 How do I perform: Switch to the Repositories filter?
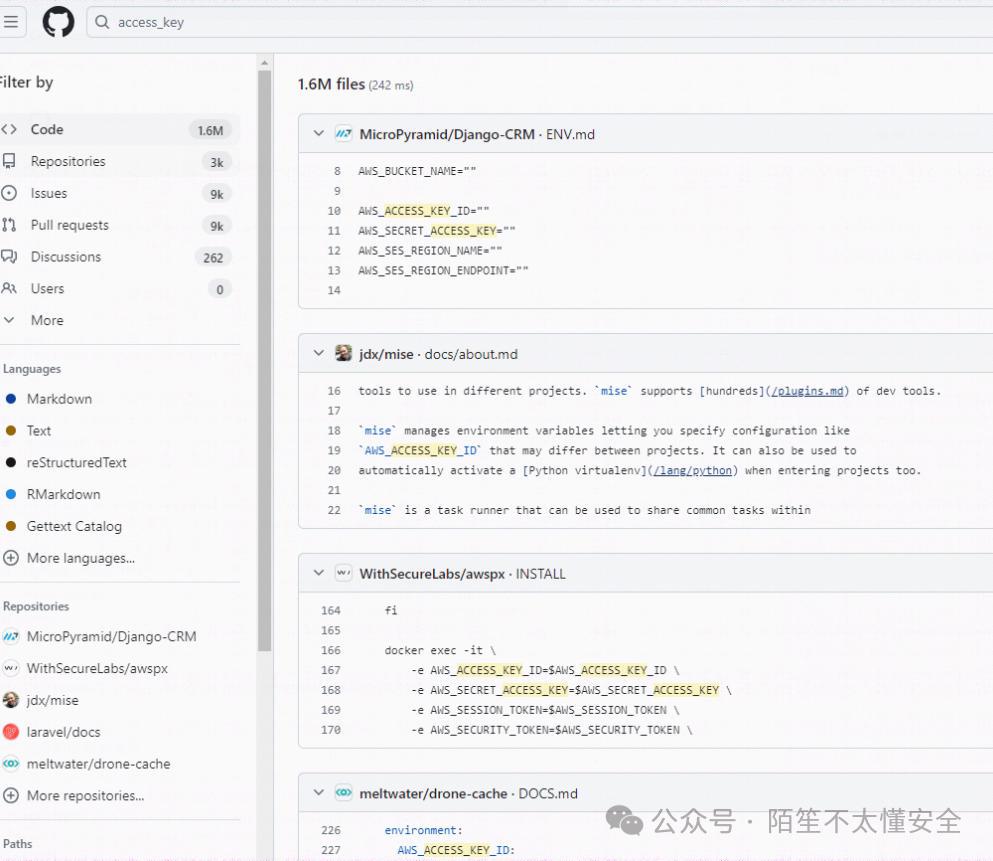70,161
